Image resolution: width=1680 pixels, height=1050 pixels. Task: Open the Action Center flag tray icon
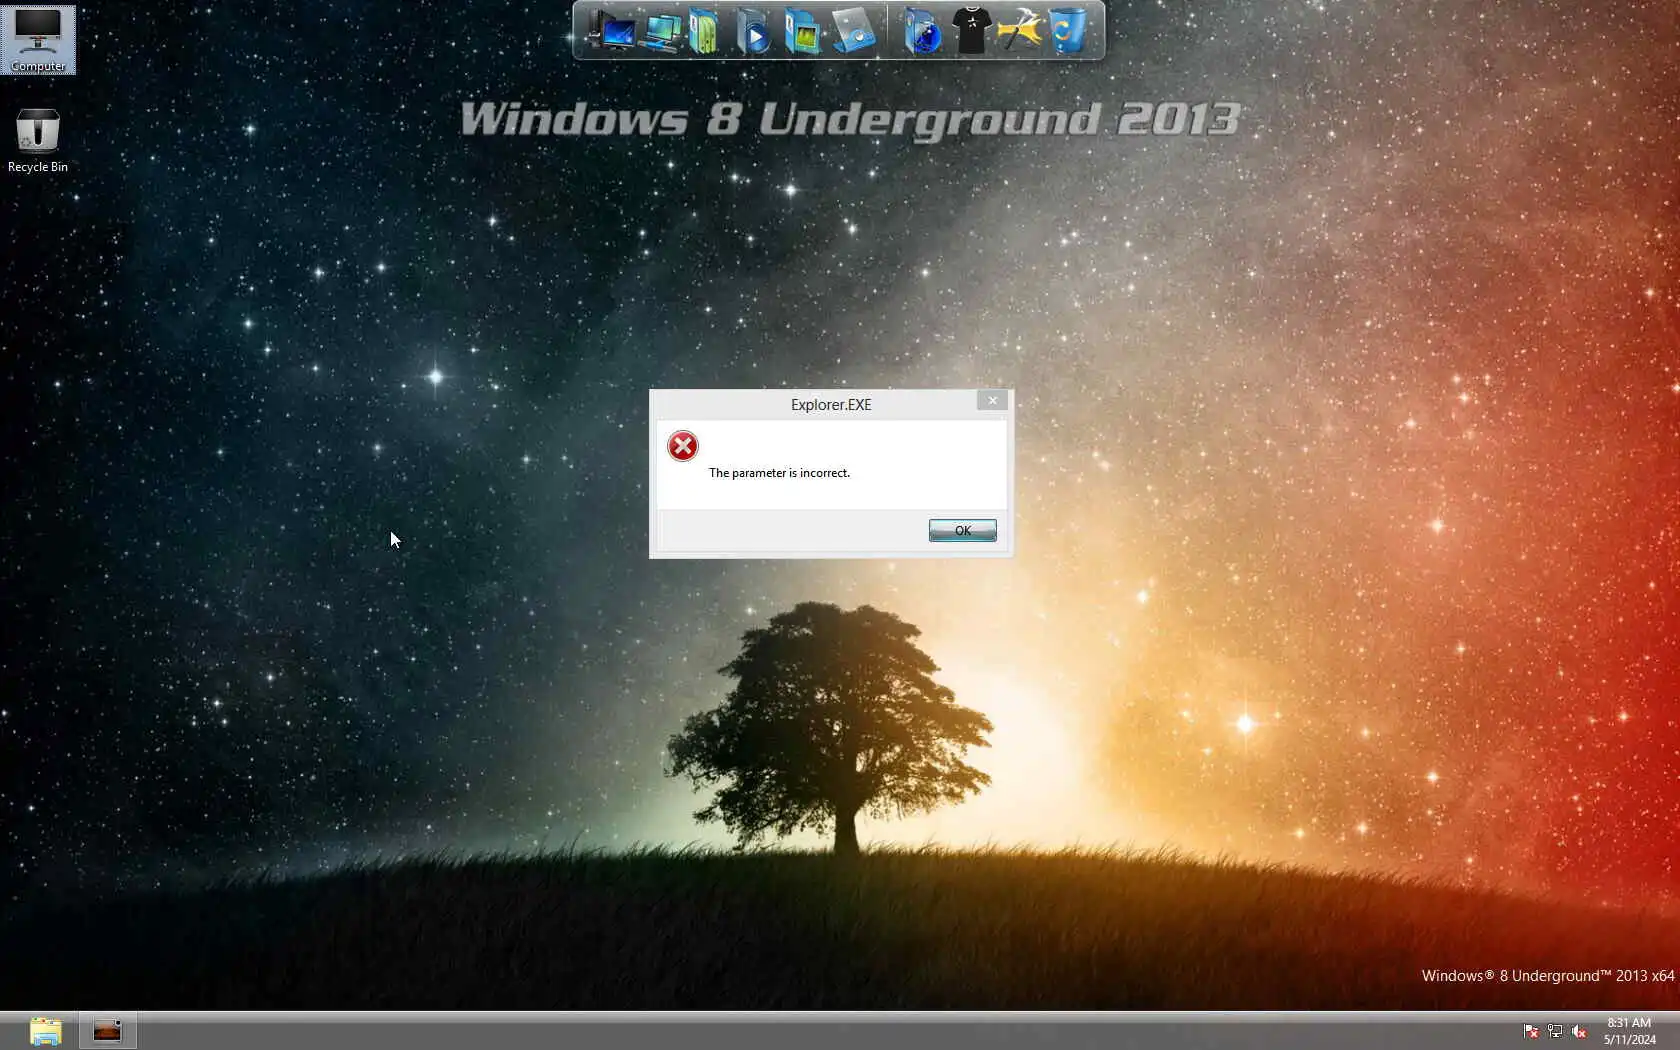point(1530,1031)
